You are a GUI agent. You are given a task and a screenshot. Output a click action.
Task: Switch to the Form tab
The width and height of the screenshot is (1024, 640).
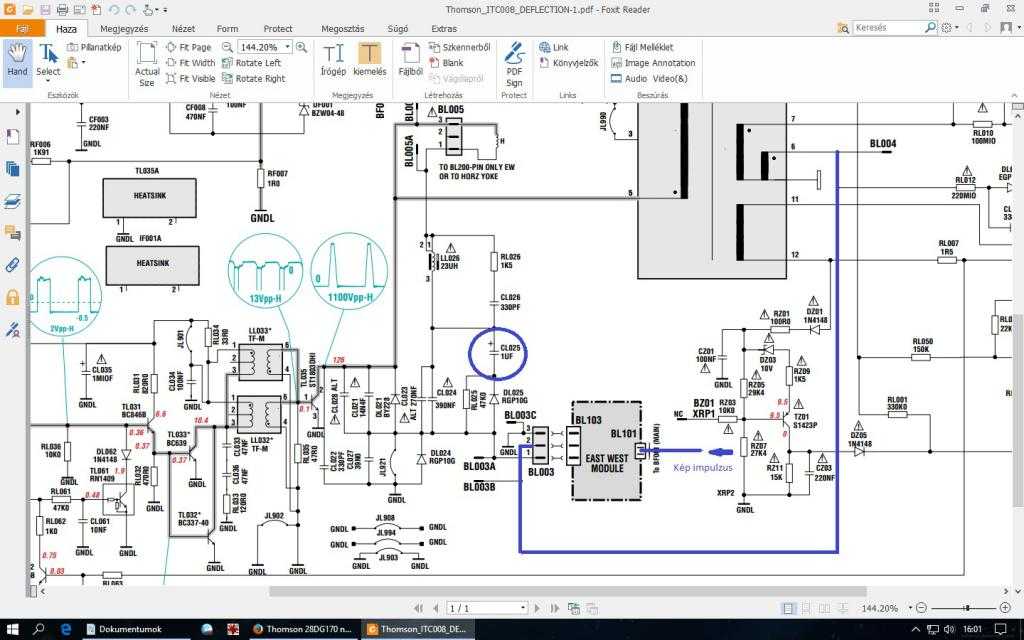[x=227, y=29]
